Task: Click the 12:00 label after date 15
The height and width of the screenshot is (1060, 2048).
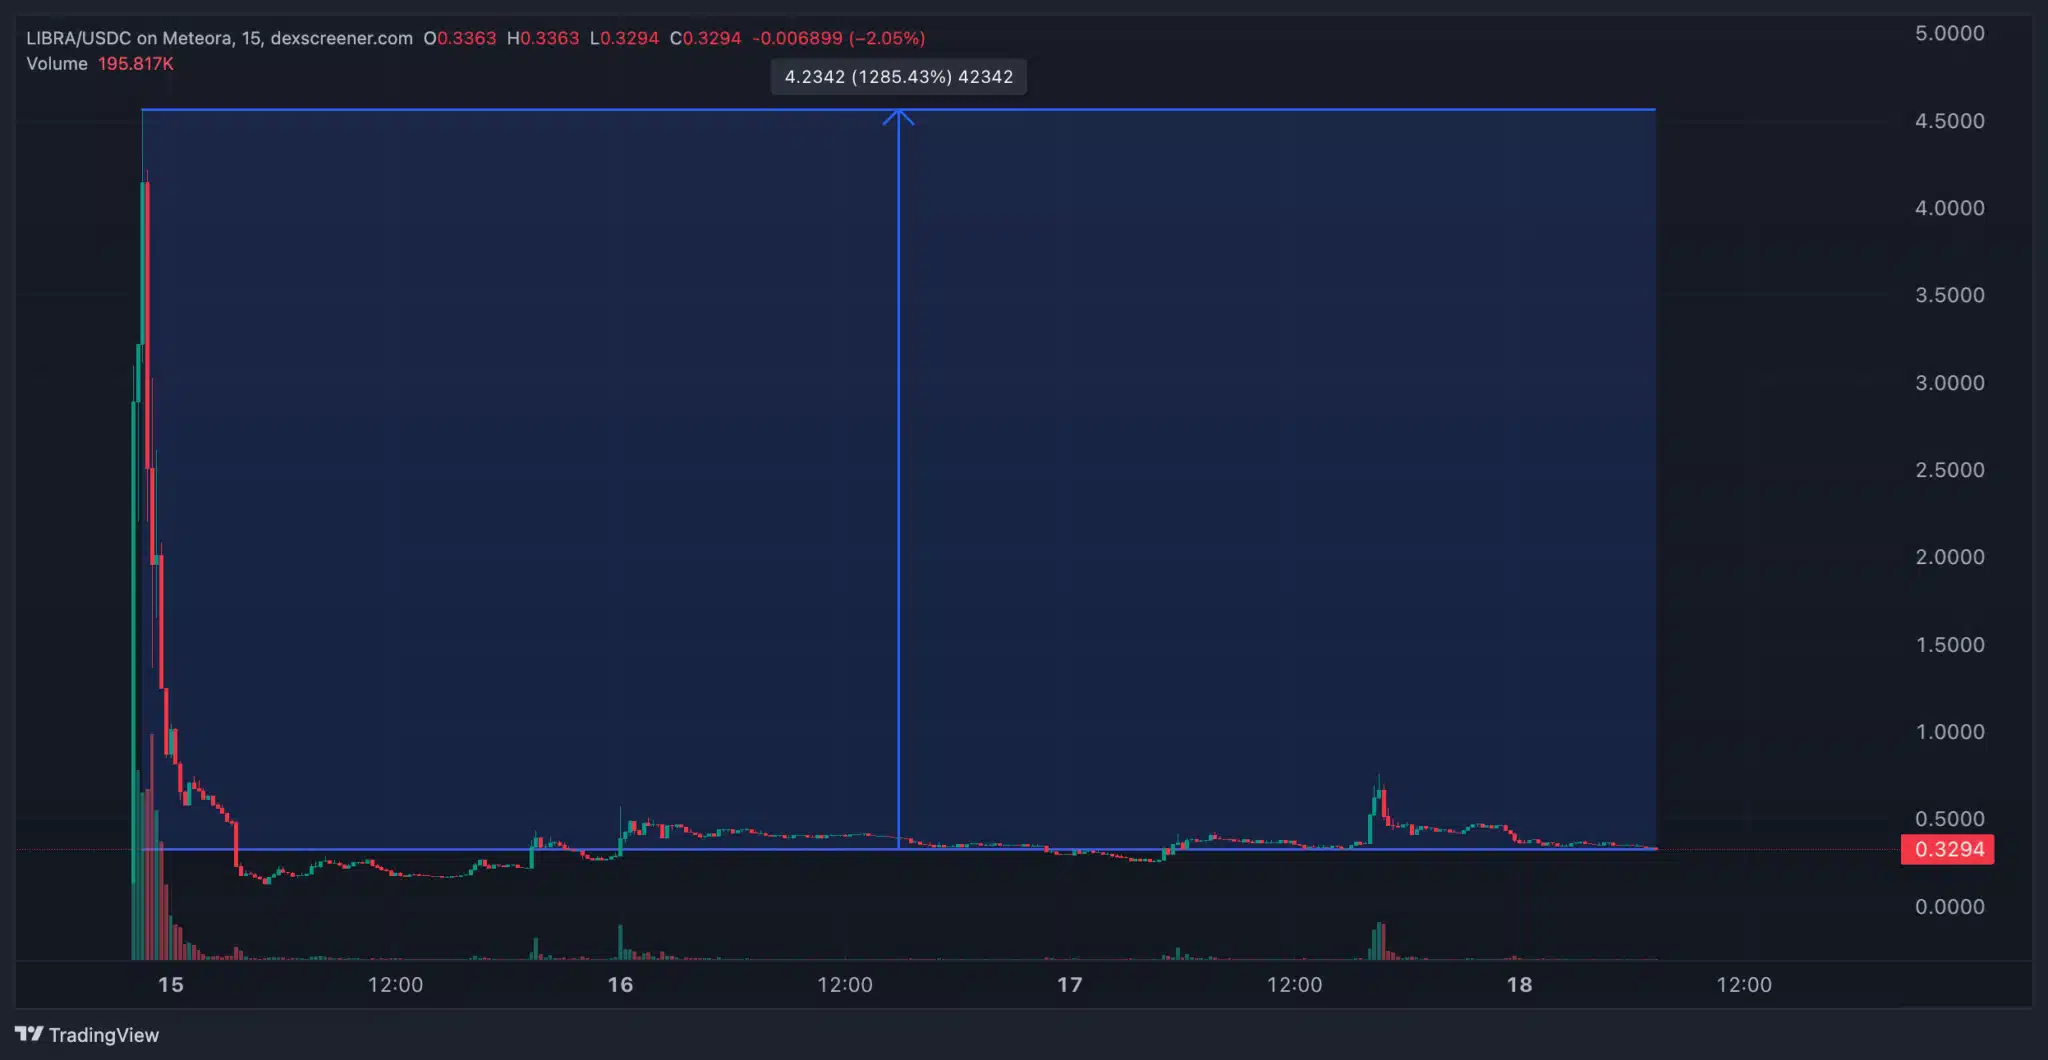Action: coord(395,985)
